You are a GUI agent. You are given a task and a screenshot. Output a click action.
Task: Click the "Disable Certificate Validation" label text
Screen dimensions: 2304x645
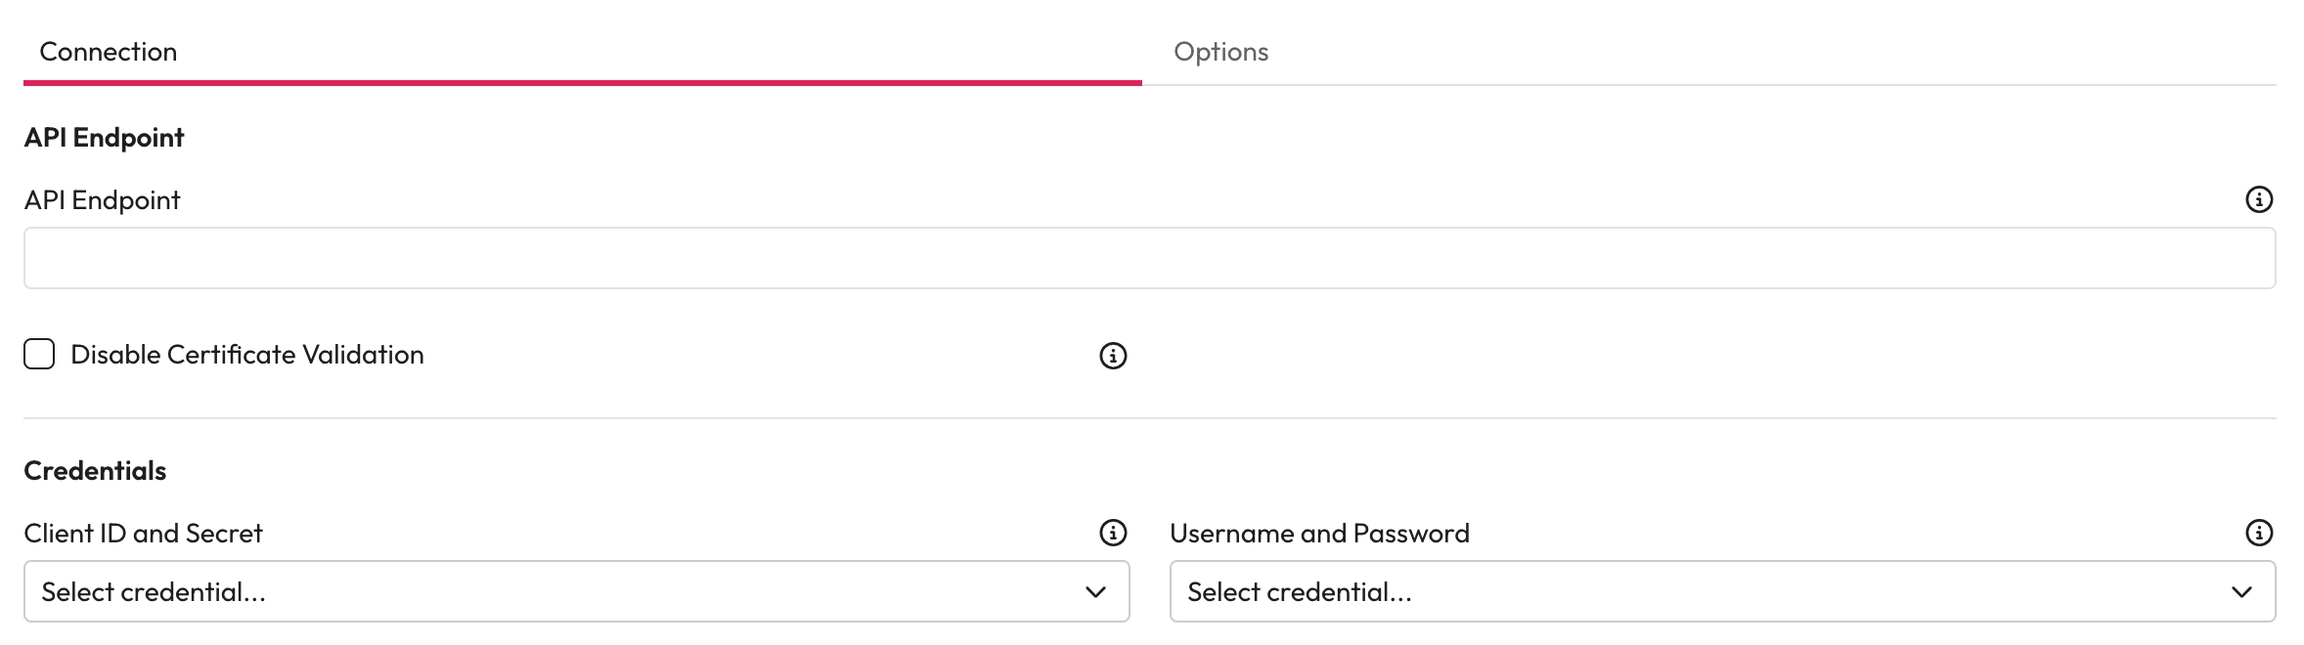[247, 355]
